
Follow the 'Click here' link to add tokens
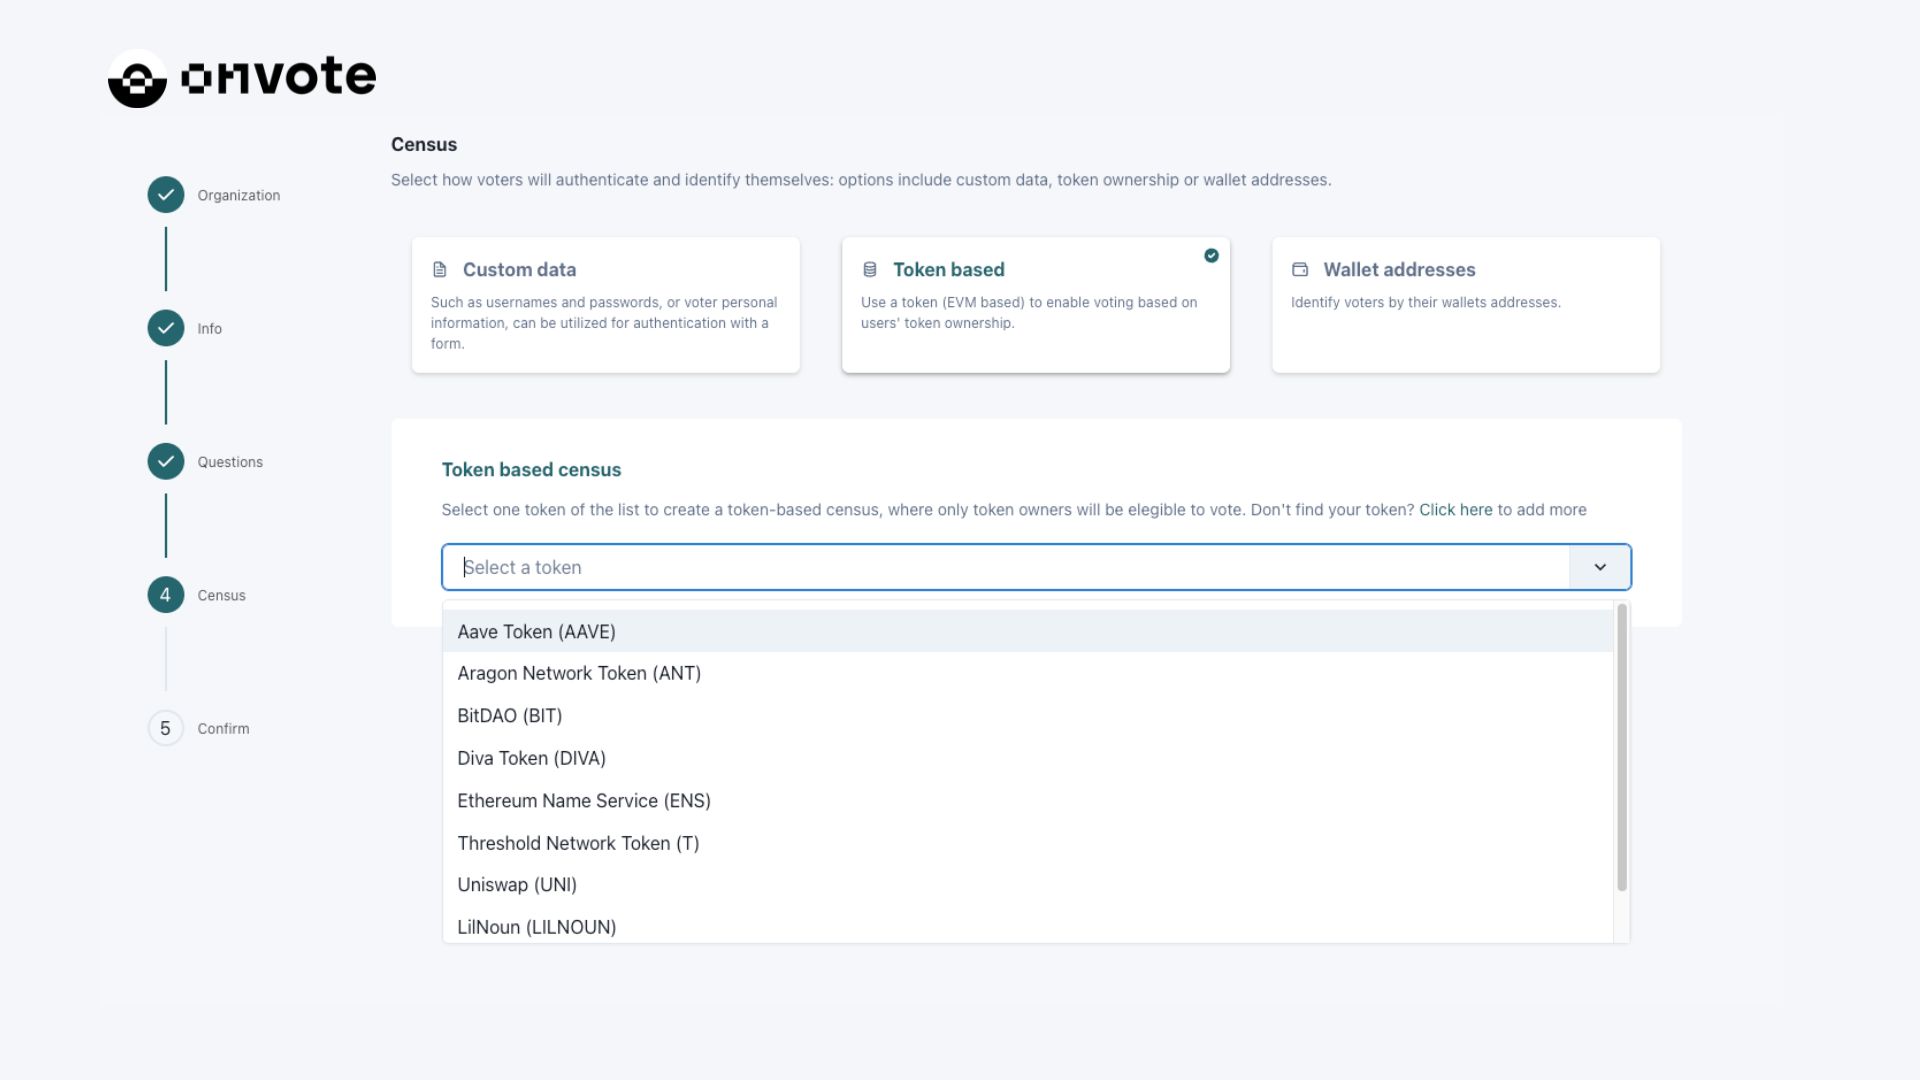coord(1456,510)
